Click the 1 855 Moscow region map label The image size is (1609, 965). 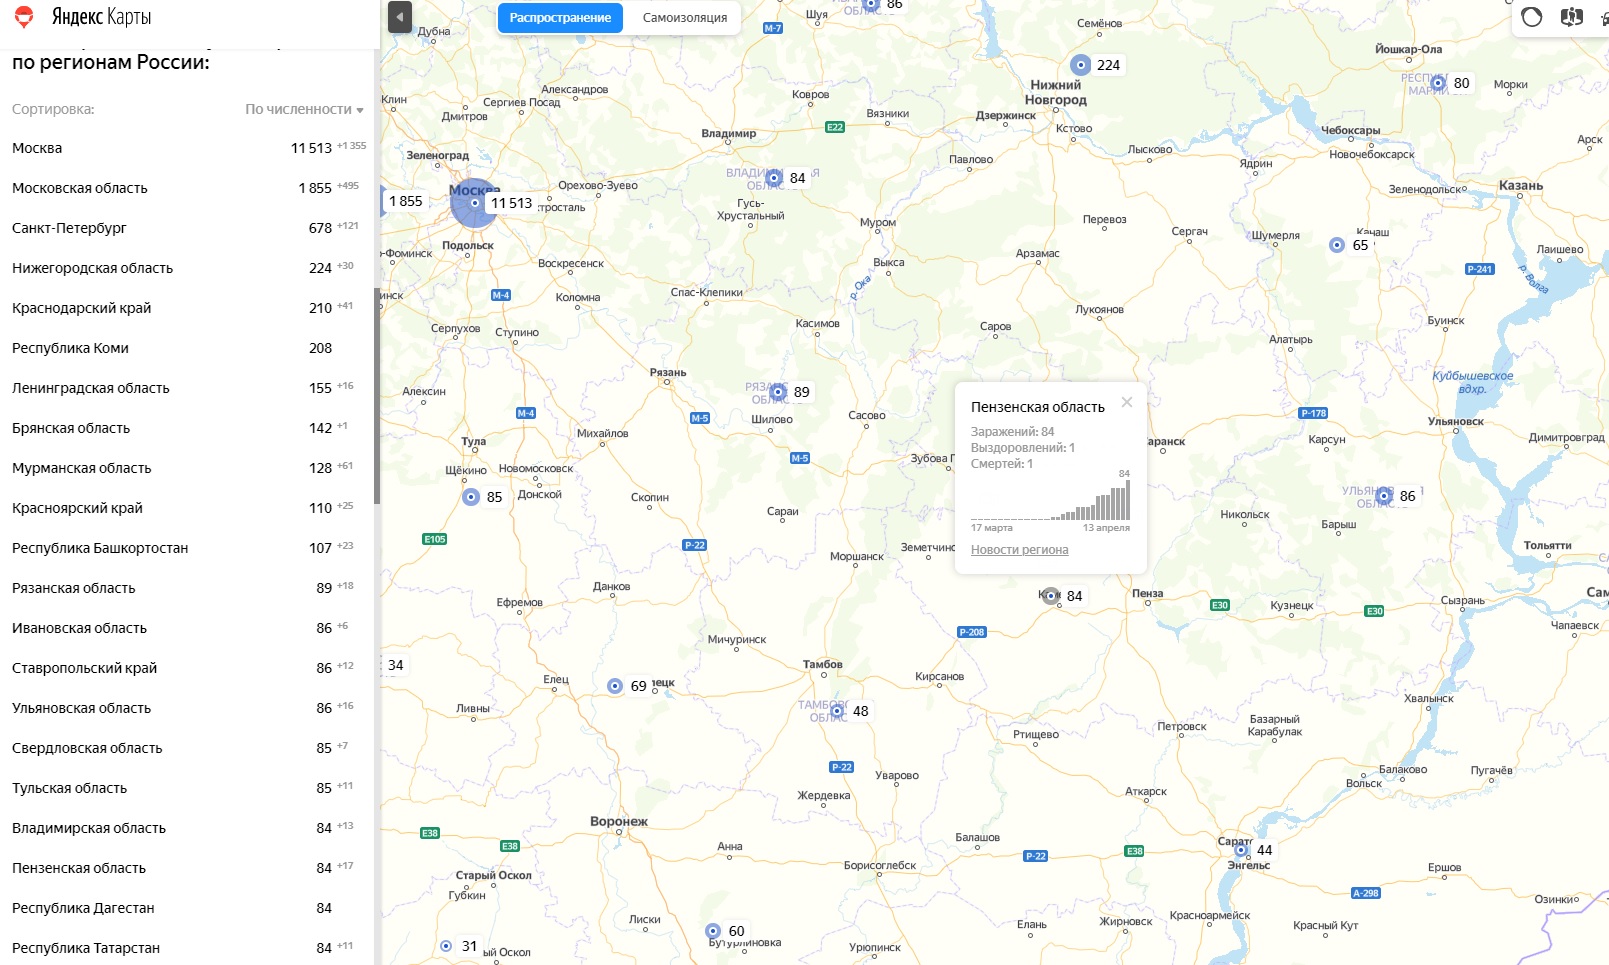click(x=406, y=201)
